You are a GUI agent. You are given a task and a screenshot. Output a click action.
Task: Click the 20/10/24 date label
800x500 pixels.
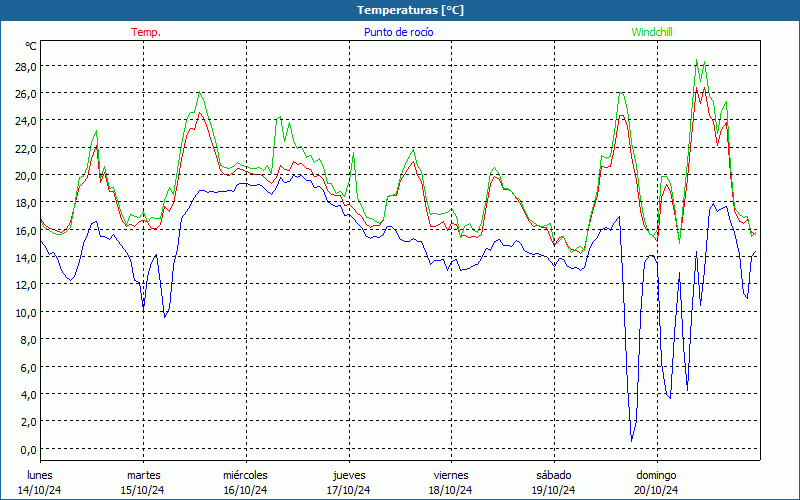point(656,490)
